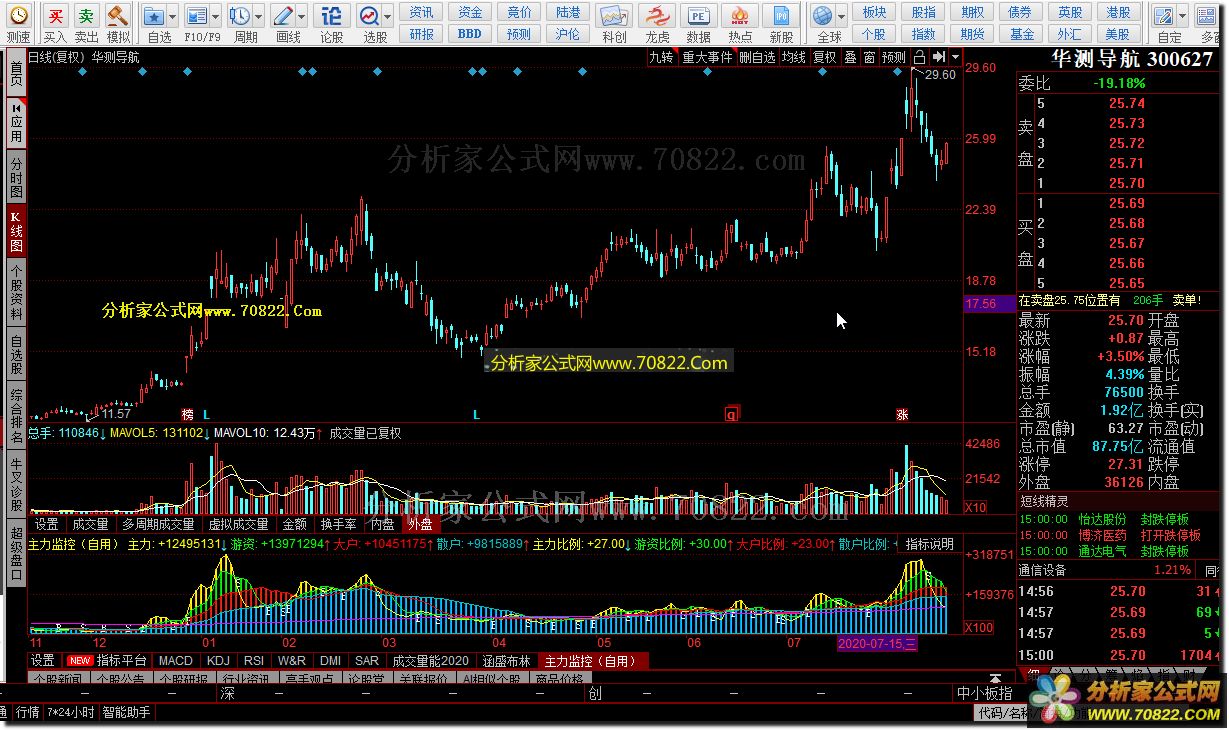Expand the F10/F9 dropdown arrow
Screen dimensions: 1229x730
point(216,17)
